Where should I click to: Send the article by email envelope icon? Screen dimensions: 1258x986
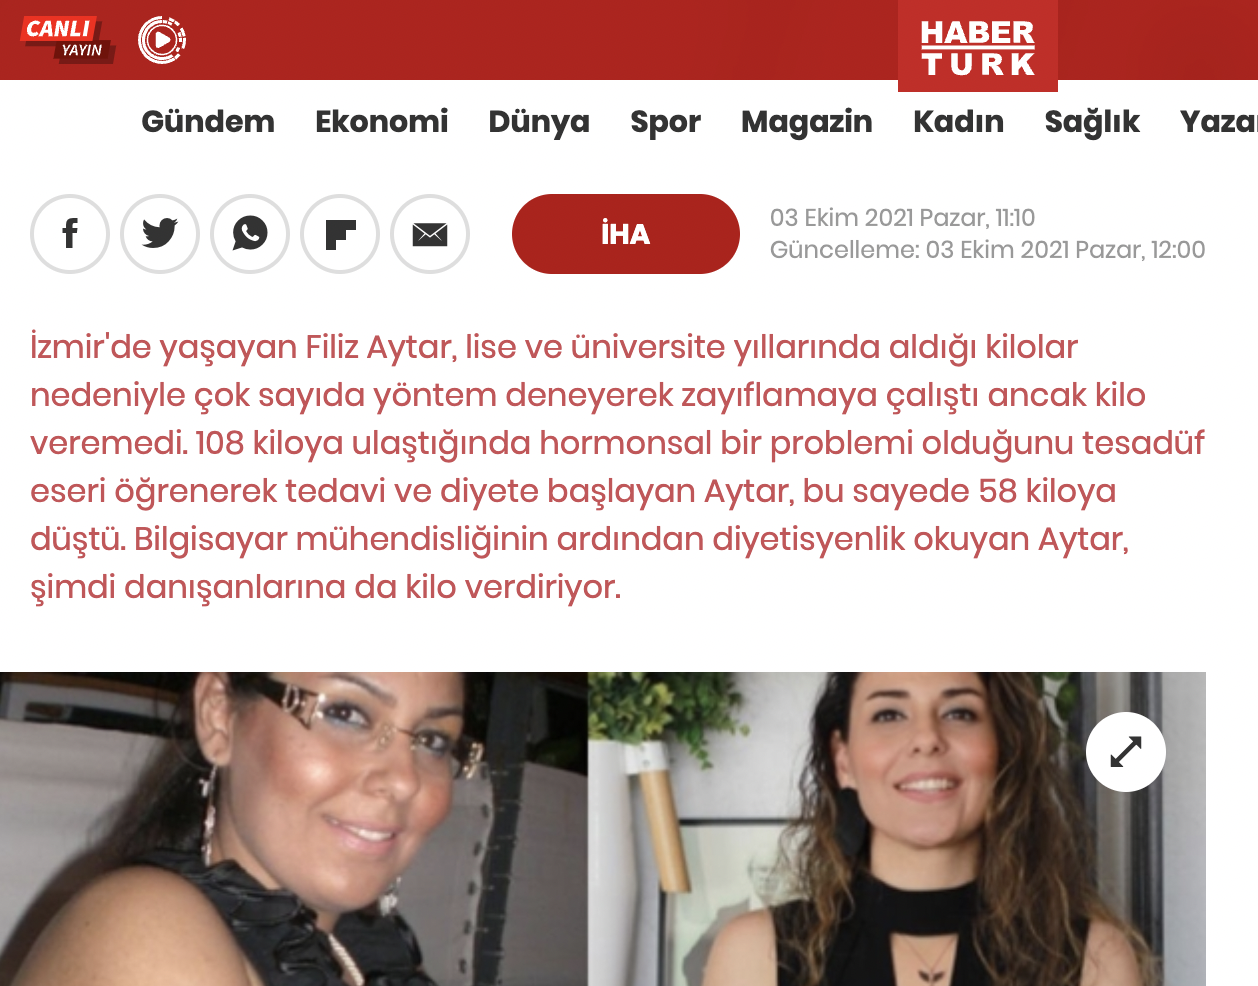pos(430,234)
